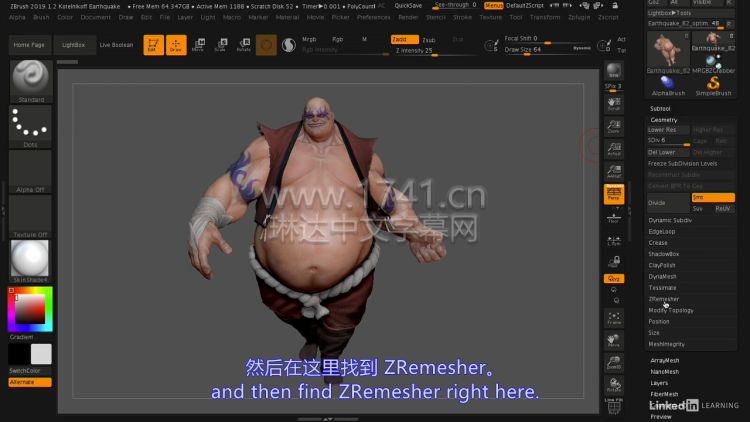Click the lock camera icon

tap(614, 261)
